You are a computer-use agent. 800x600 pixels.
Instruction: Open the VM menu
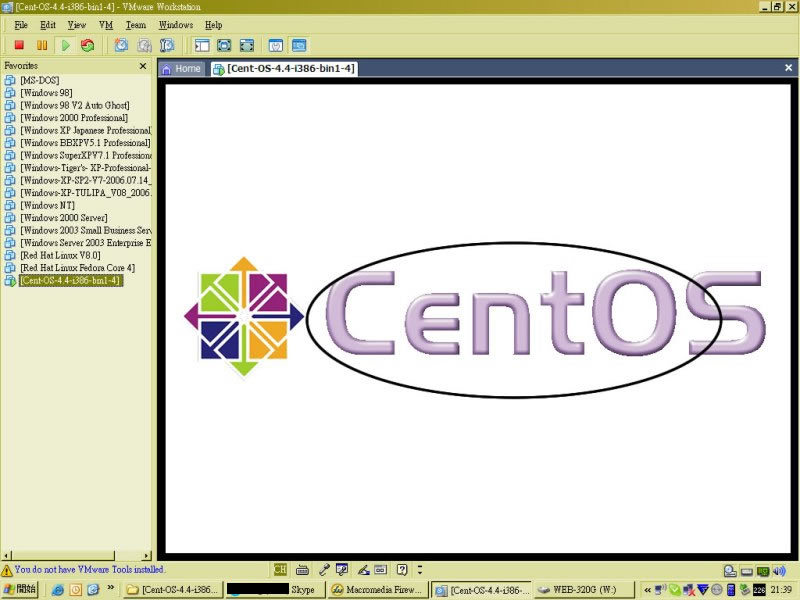106,25
